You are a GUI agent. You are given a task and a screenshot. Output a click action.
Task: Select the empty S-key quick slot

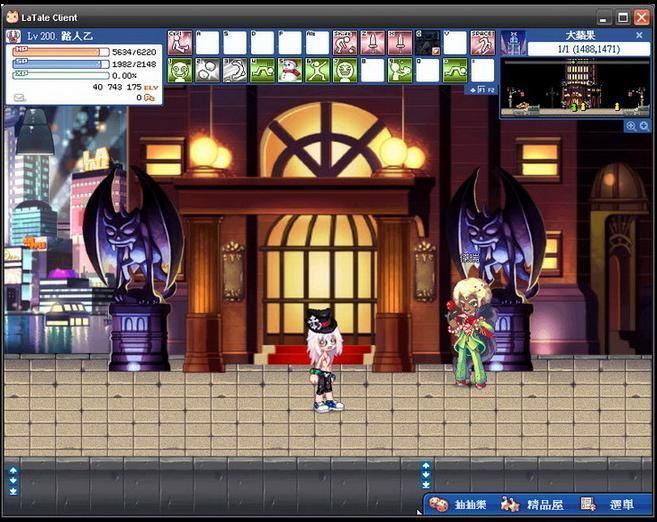235,43
